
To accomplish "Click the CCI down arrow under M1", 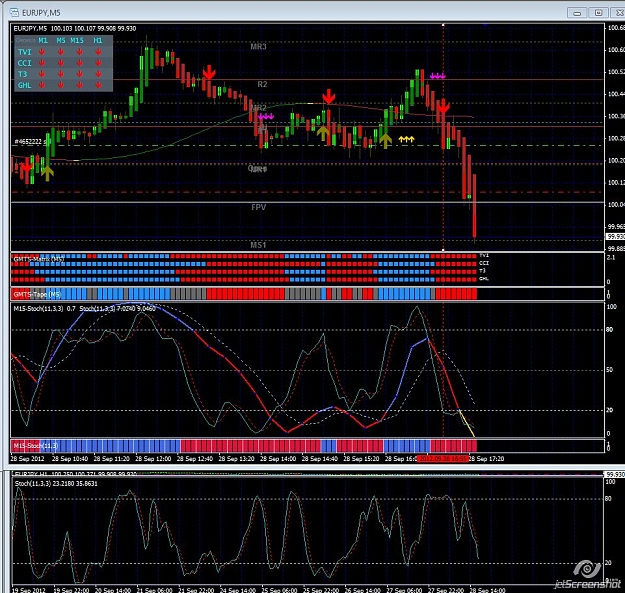I will [42, 63].
